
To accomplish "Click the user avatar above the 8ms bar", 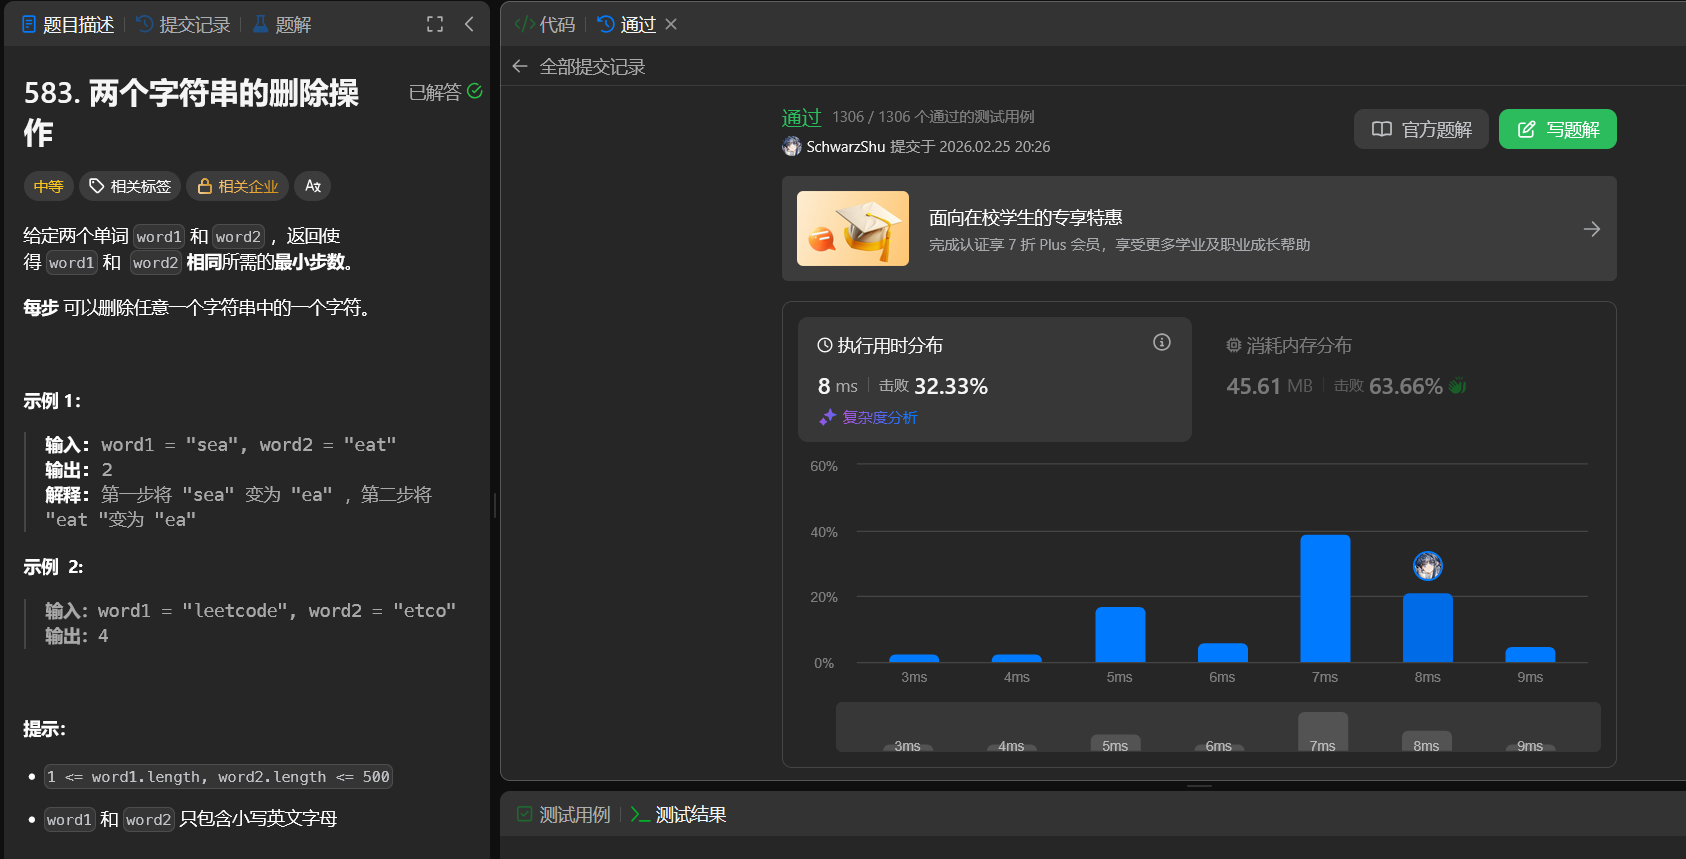I will [1427, 566].
